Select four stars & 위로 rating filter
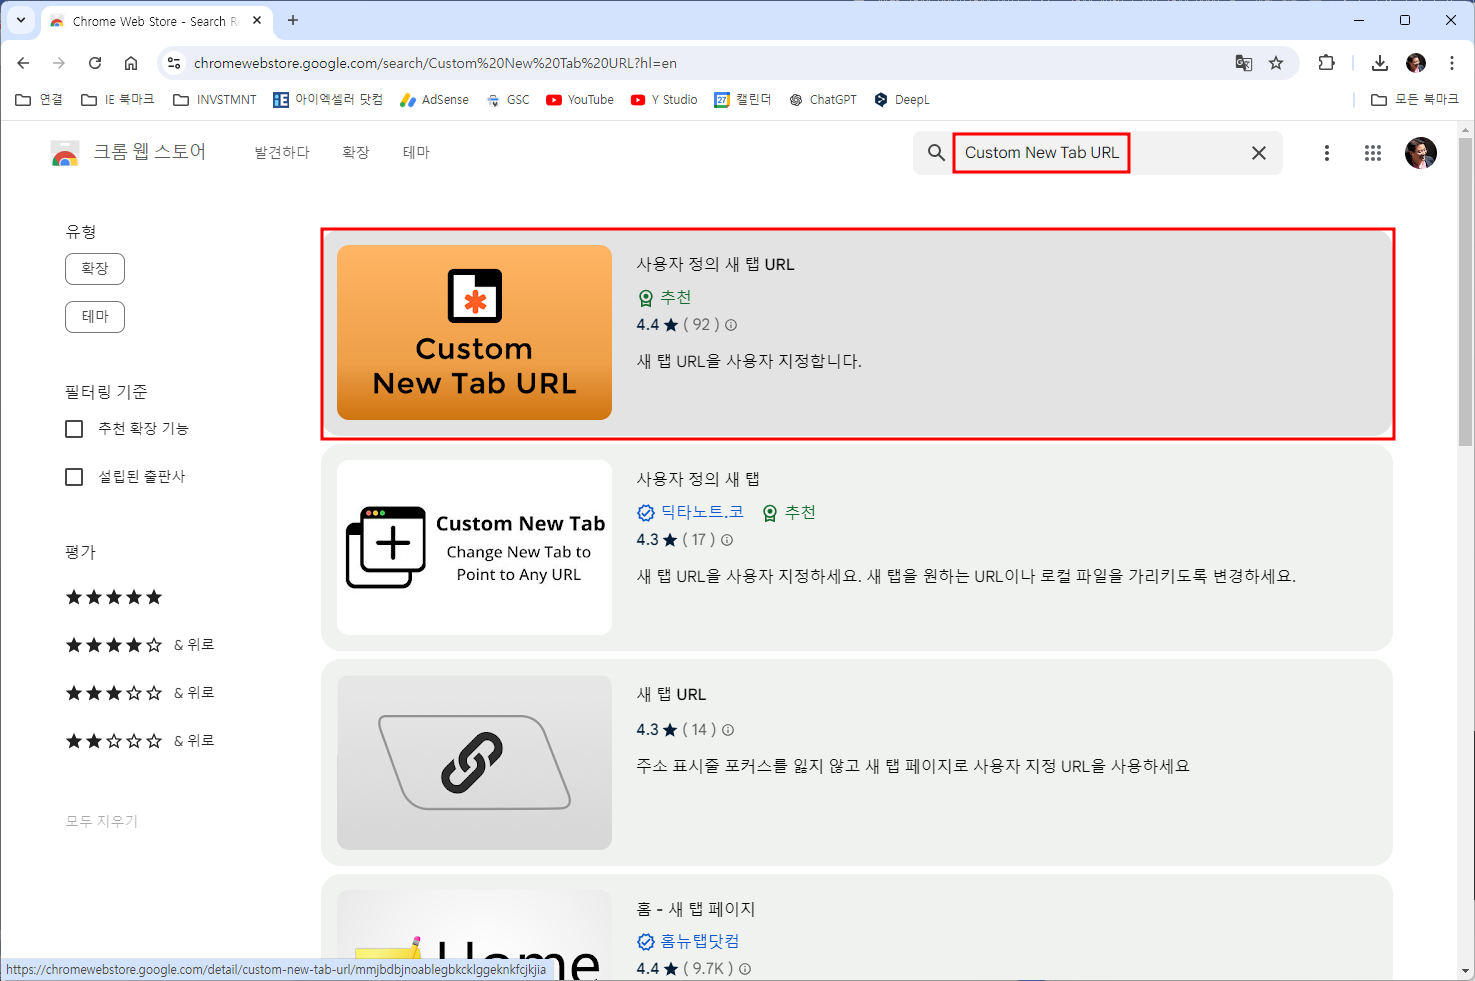1475x981 pixels. click(x=140, y=645)
